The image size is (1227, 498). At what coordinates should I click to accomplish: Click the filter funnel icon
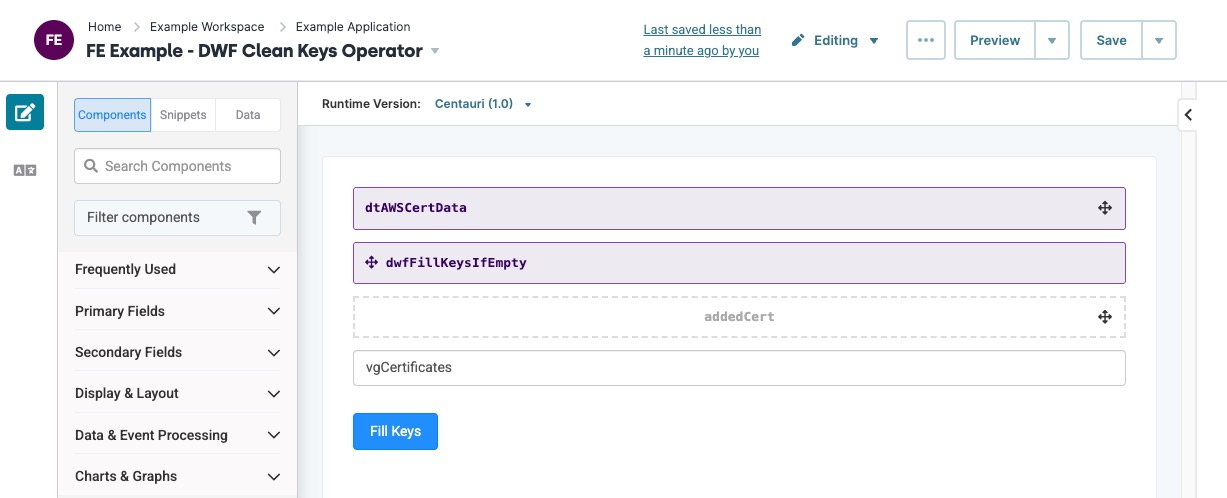[x=254, y=217]
